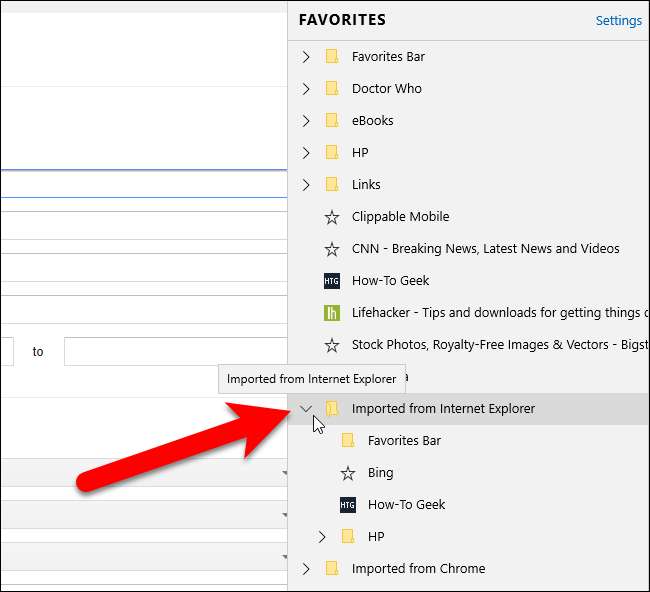Click the Stock Photos star icon

click(x=332, y=345)
